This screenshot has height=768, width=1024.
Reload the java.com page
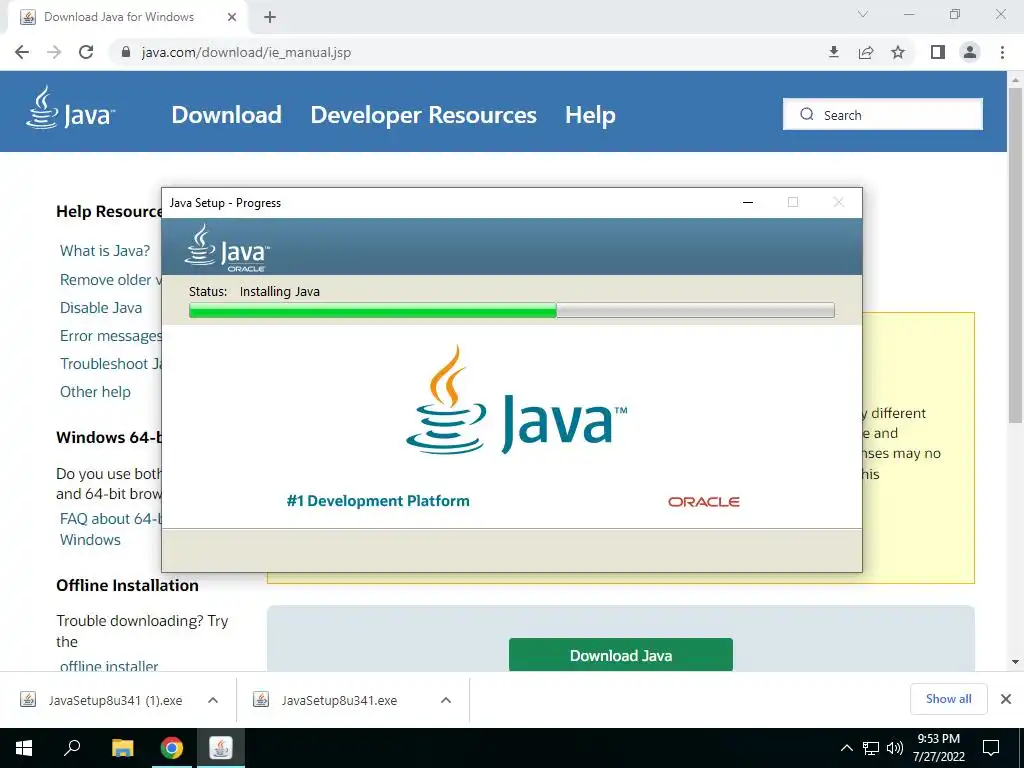[x=86, y=52]
